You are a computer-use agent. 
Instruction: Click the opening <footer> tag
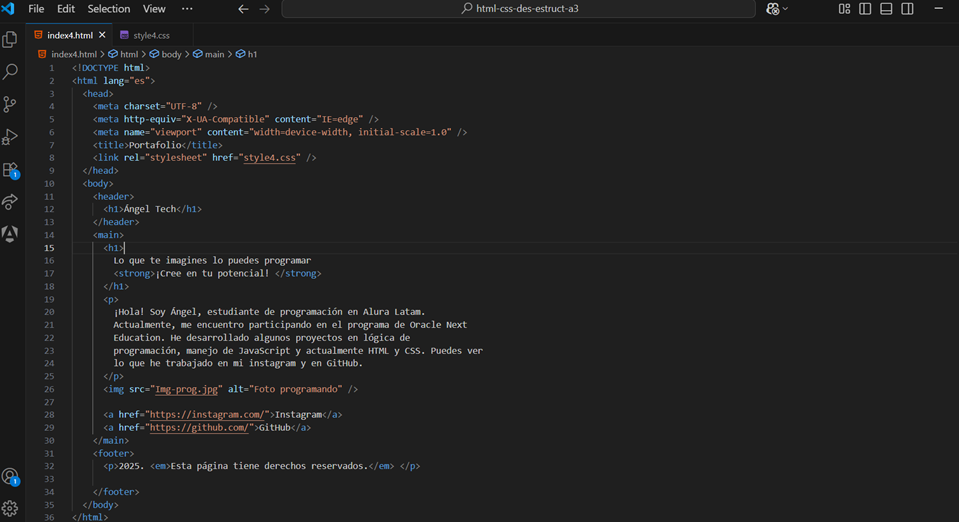pos(114,453)
